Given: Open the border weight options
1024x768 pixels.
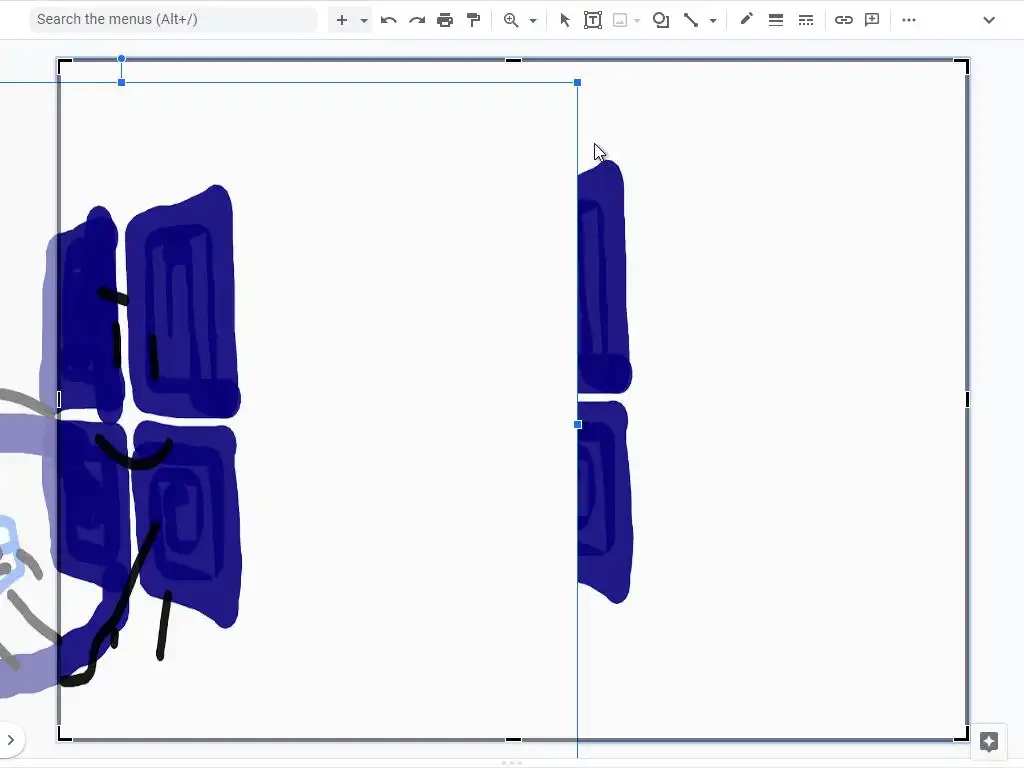Looking at the screenshot, I should pyautogui.click(x=776, y=20).
